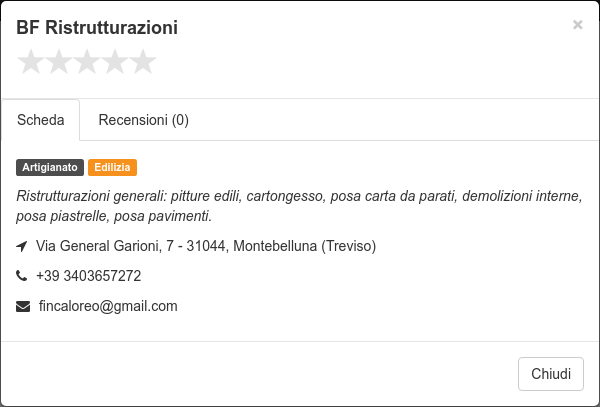Click the Ristrutturazioni generali description text
Viewport: 600px width, 407px height.
click(x=299, y=206)
